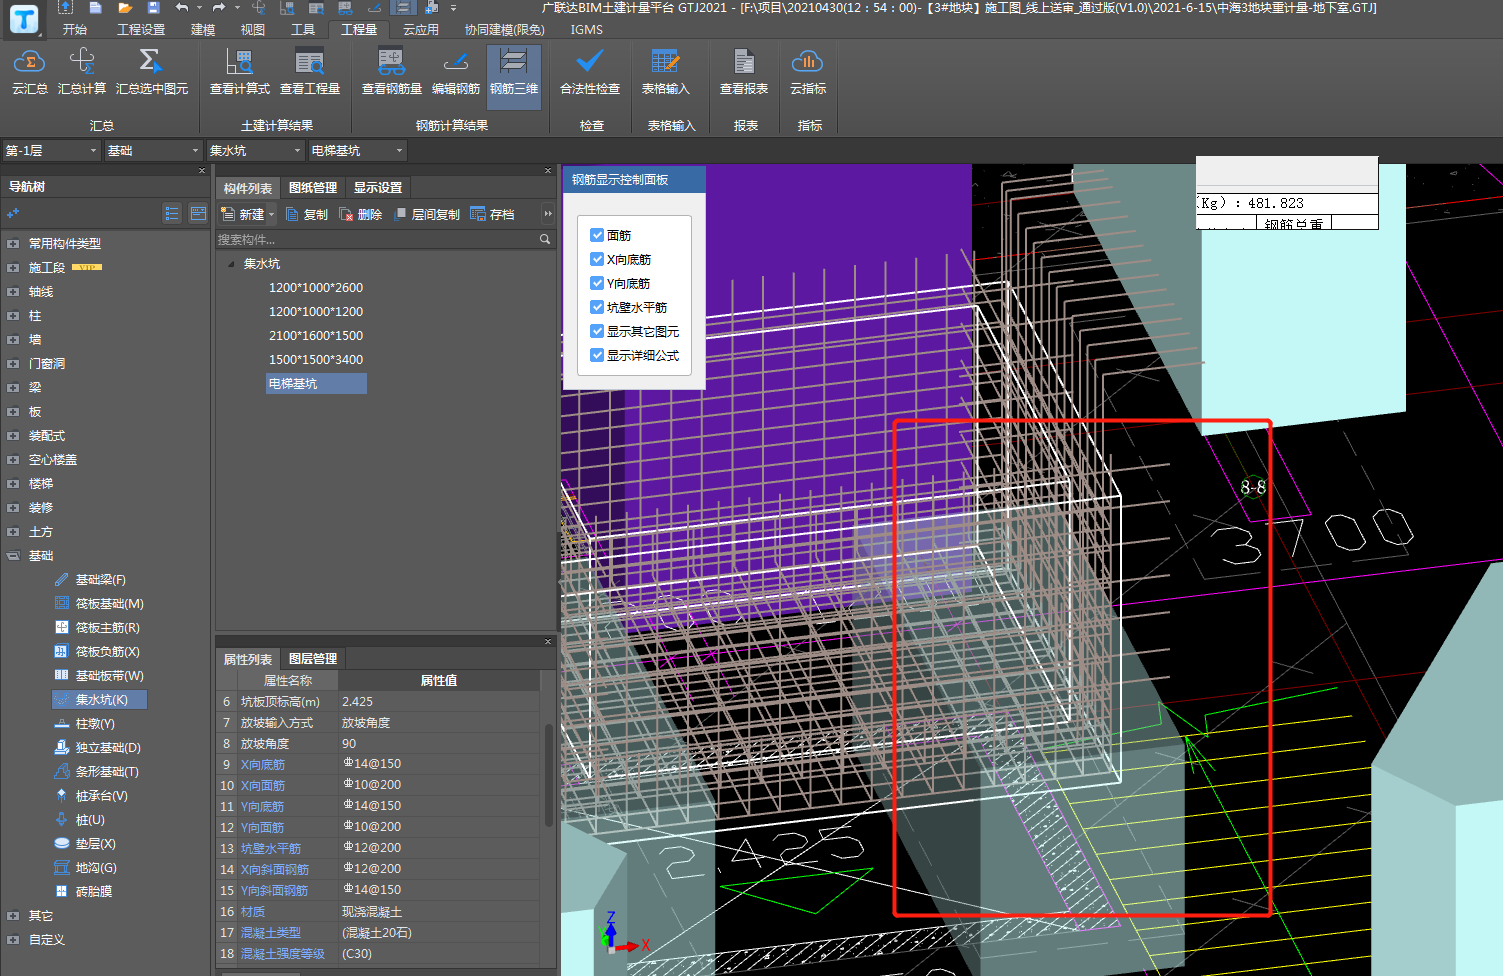1503x976 pixels.
Task: Click the 层间复制 button
Action: click(427, 214)
